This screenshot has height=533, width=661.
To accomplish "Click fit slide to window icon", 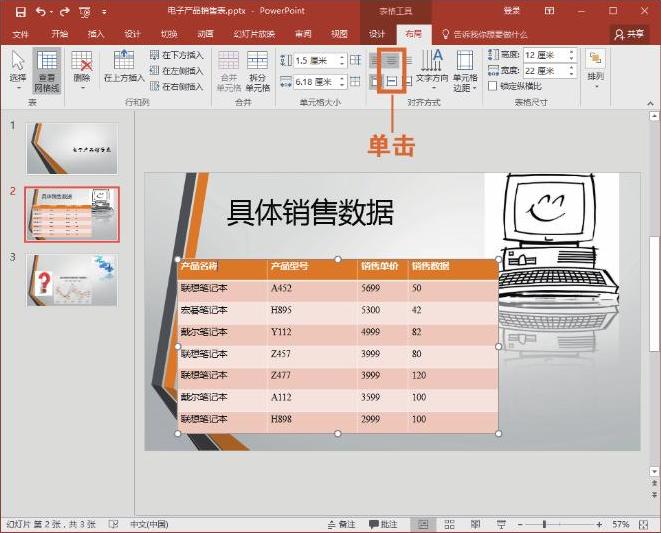I will click(x=643, y=524).
